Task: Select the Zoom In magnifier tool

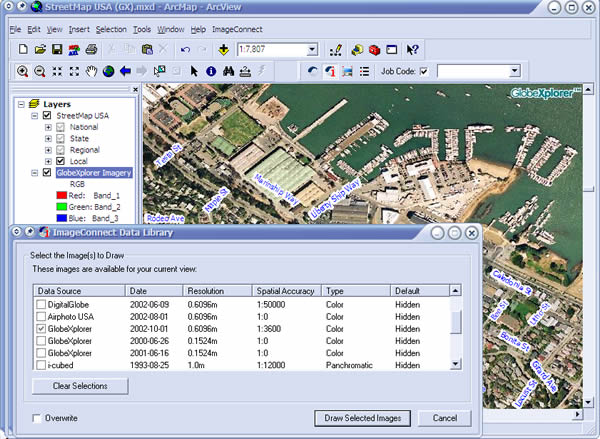Action: 23,71
